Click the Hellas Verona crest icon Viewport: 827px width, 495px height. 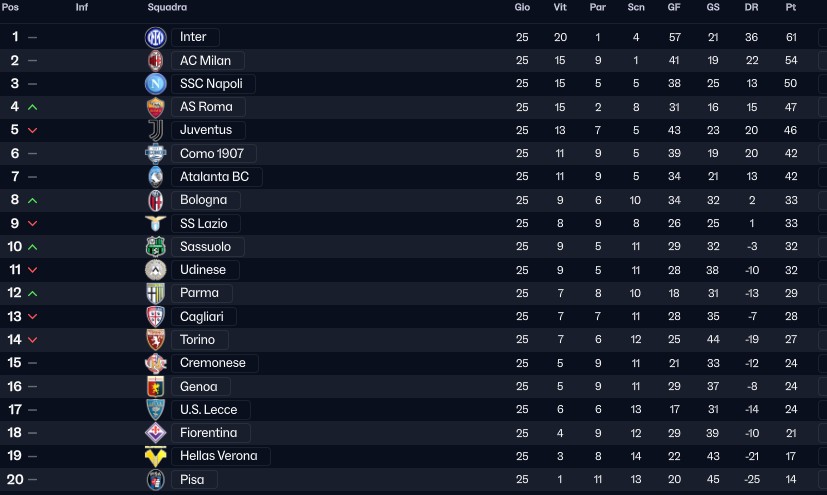(155, 456)
